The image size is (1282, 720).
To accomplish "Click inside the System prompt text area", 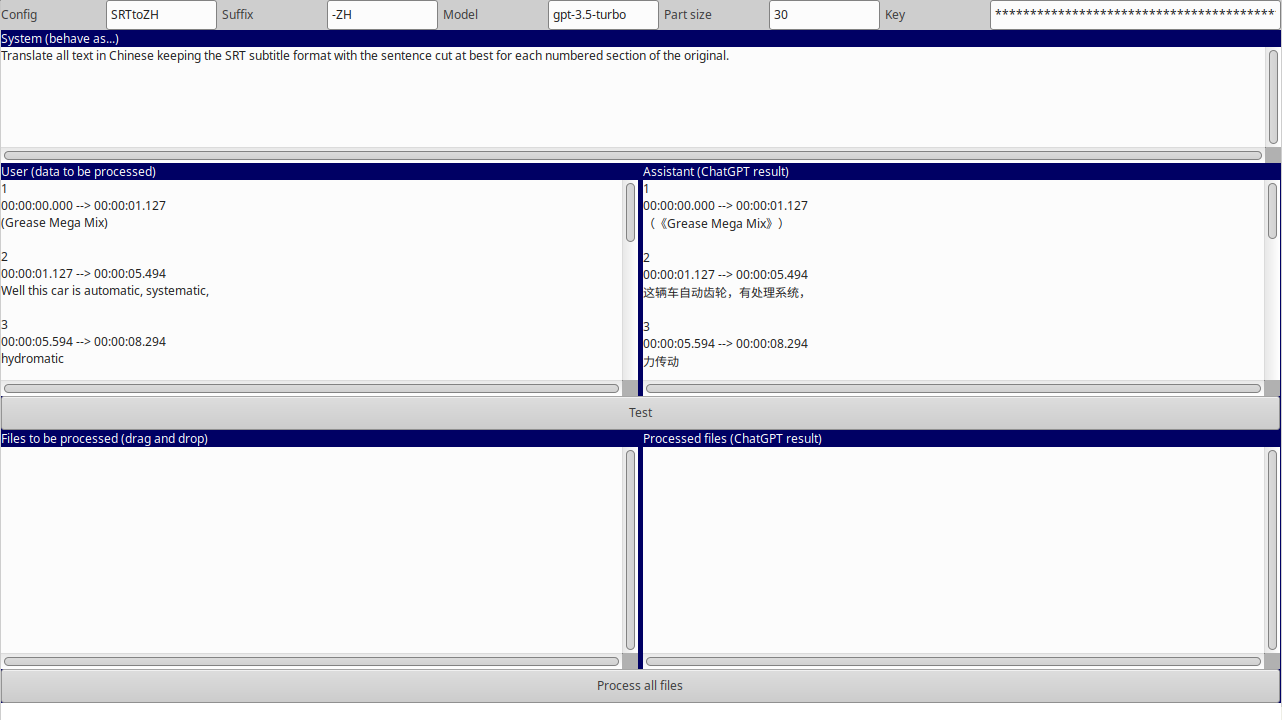I will point(630,100).
